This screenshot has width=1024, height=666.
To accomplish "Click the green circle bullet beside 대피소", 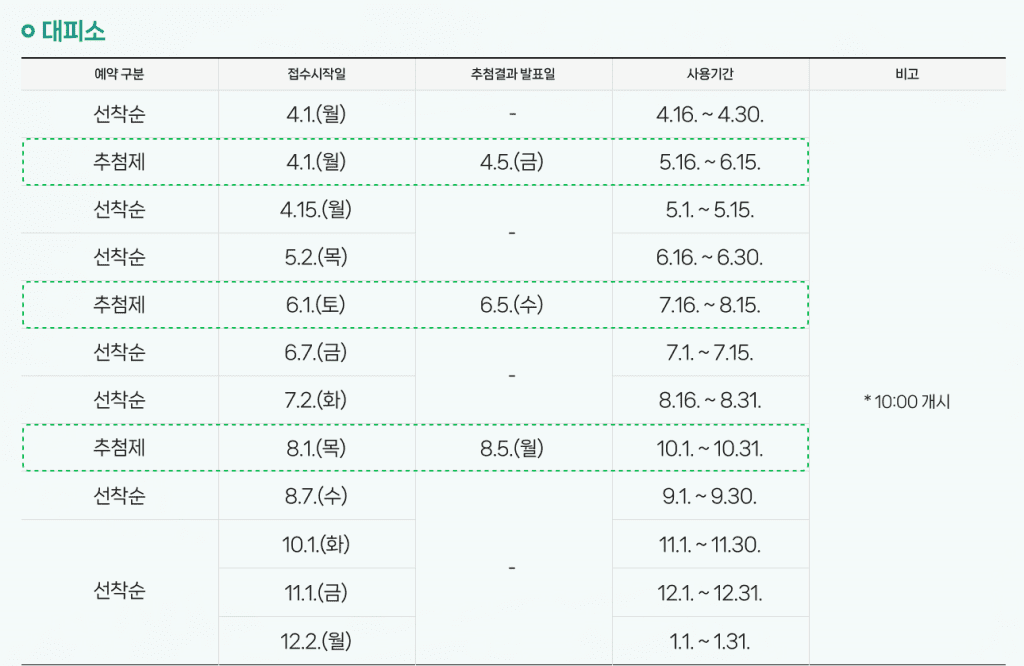I will (28, 31).
